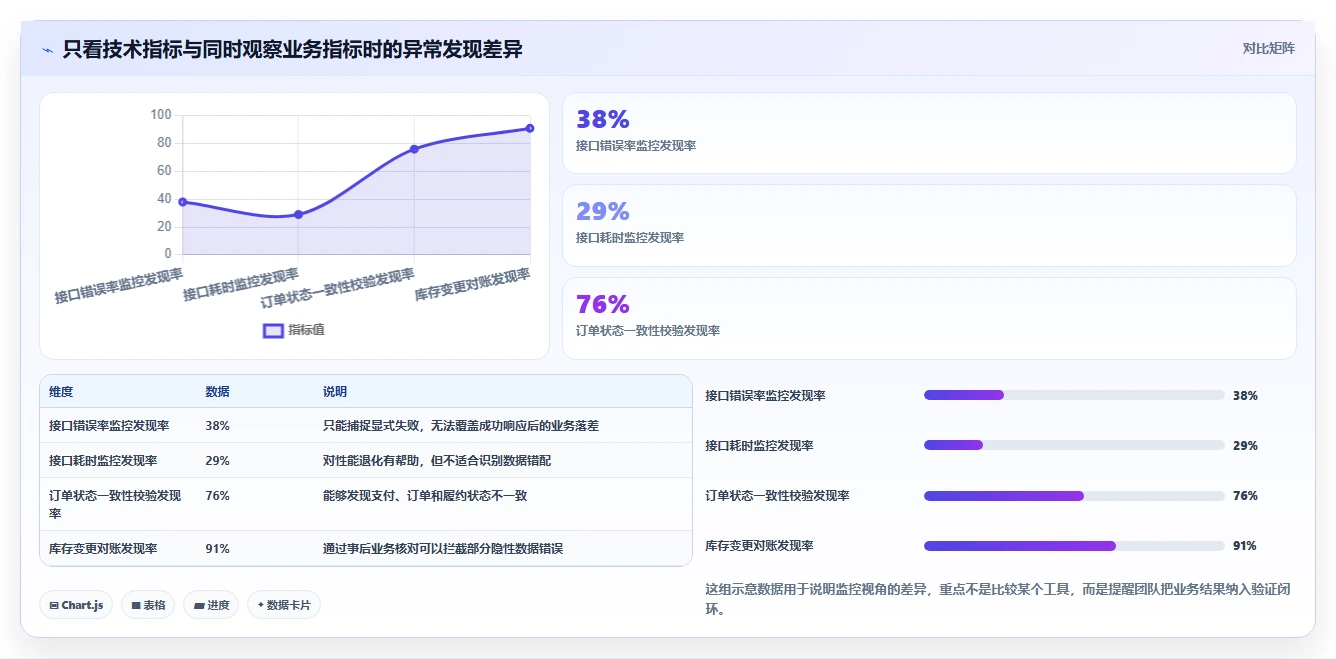Click the icon inside the 表格 chip
Image resolution: width=1336 pixels, height=659 pixels.
pos(135,606)
